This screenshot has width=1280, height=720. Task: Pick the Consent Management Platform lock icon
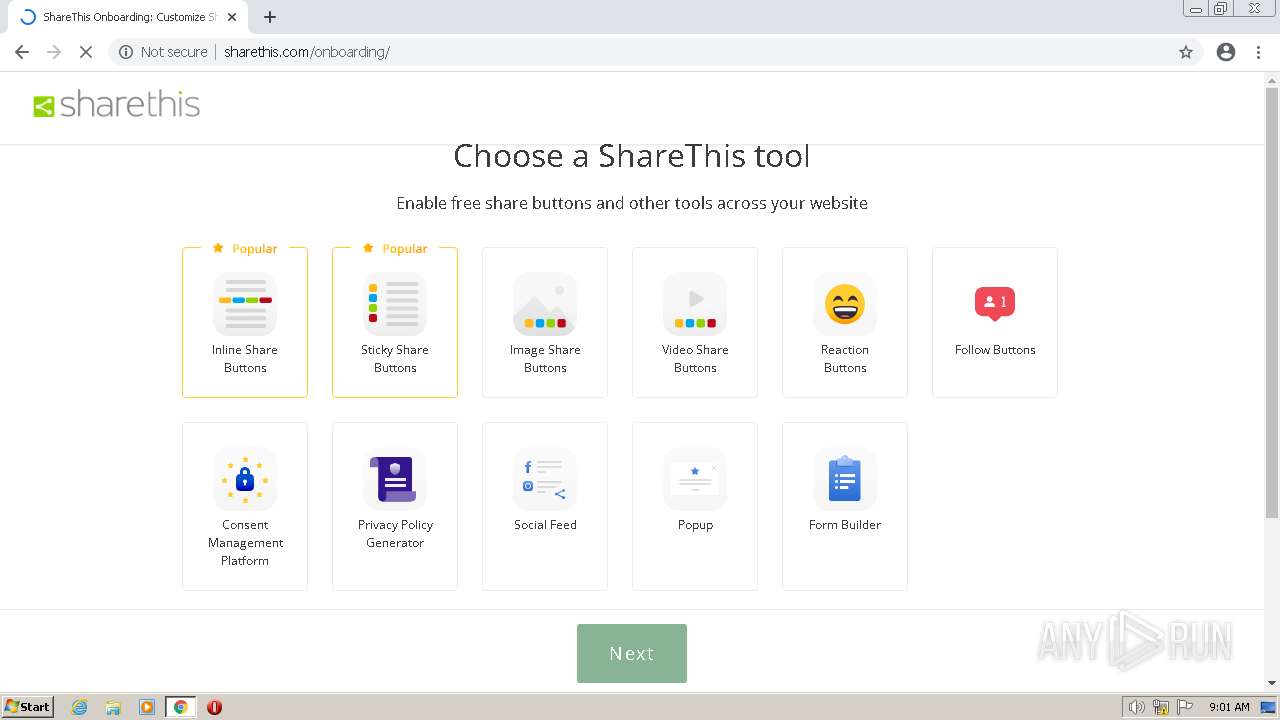(x=245, y=479)
